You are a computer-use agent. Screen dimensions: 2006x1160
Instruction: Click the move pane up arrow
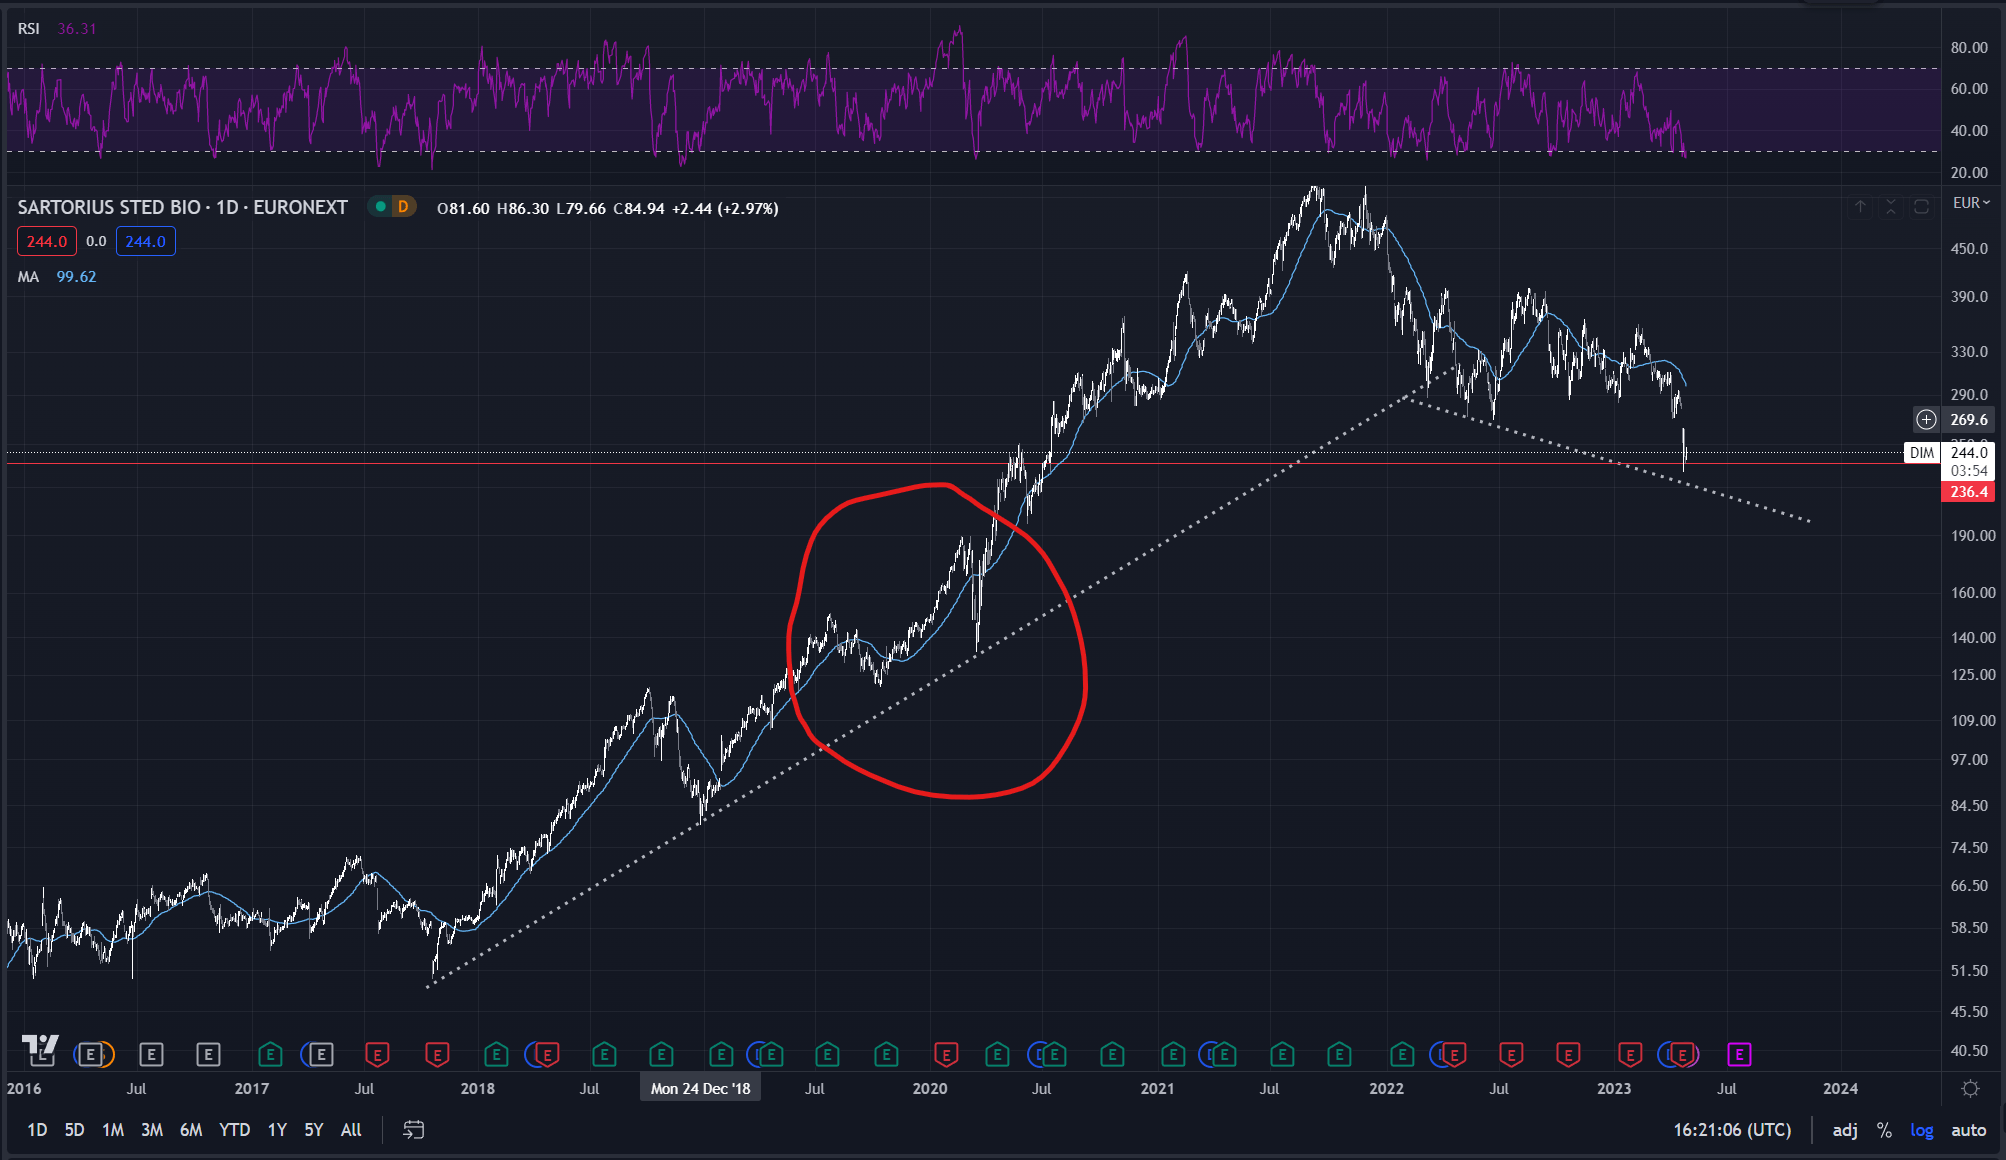[1860, 207]
